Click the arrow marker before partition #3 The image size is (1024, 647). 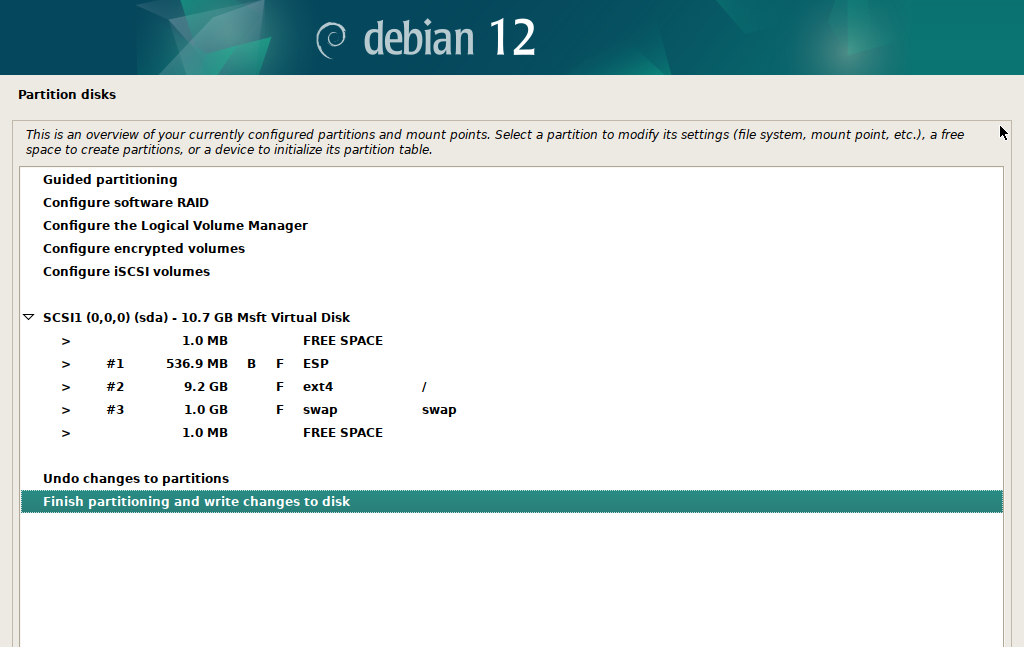pyautogui.click(x=66, y=410)
